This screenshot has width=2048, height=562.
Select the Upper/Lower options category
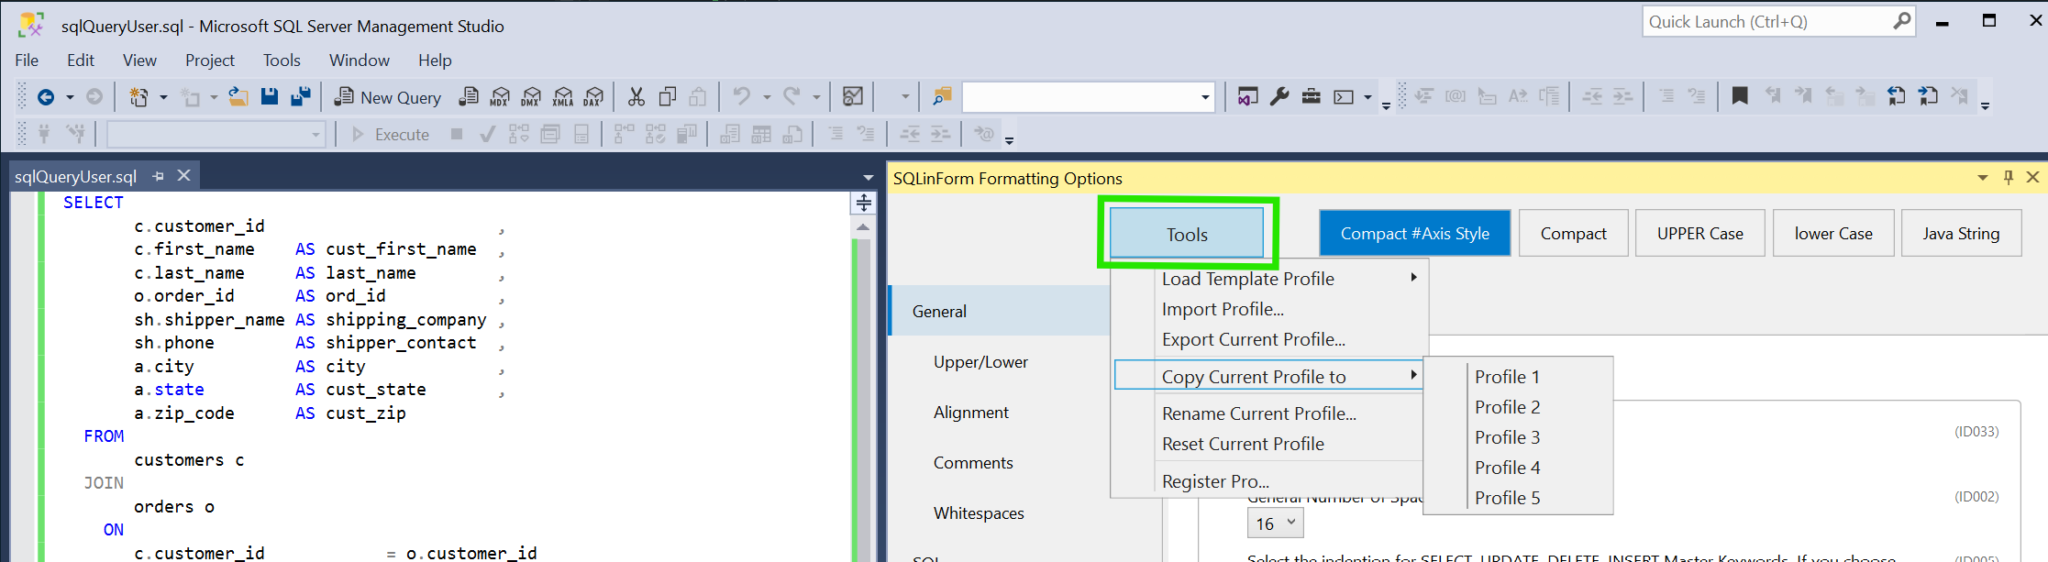[980, 362]
